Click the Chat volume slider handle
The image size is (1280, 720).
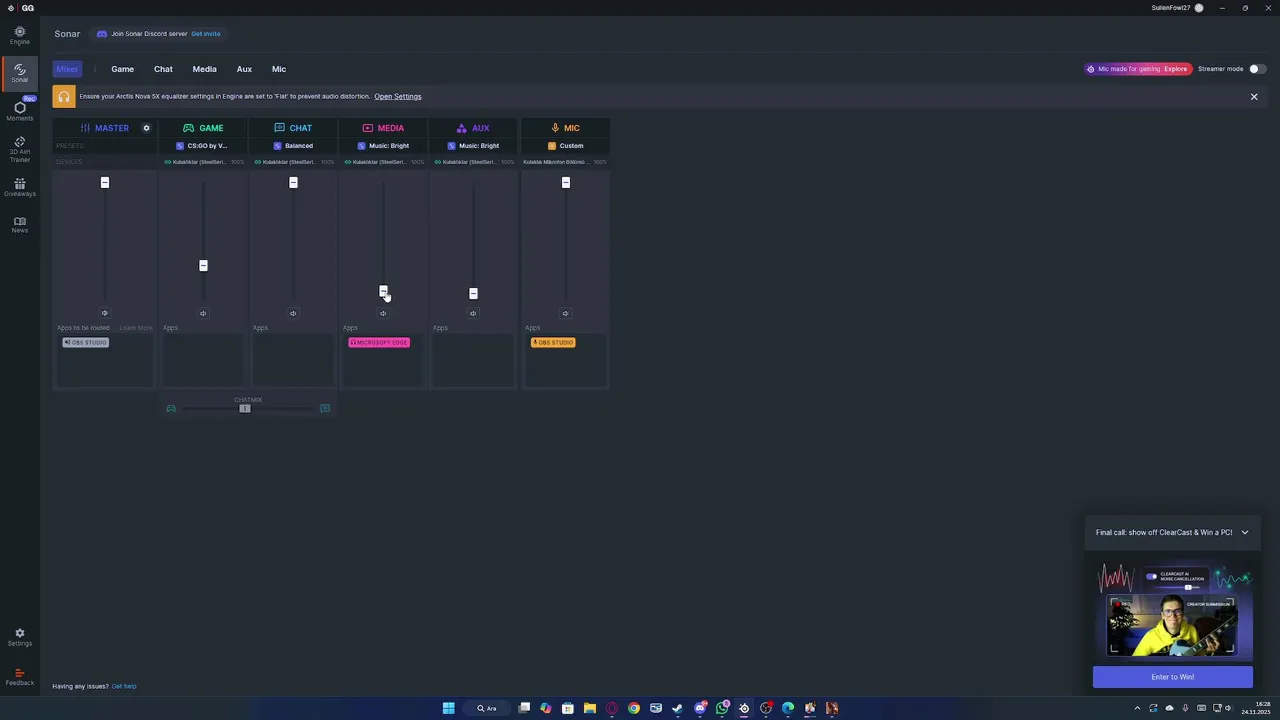[x=293, y=182]
